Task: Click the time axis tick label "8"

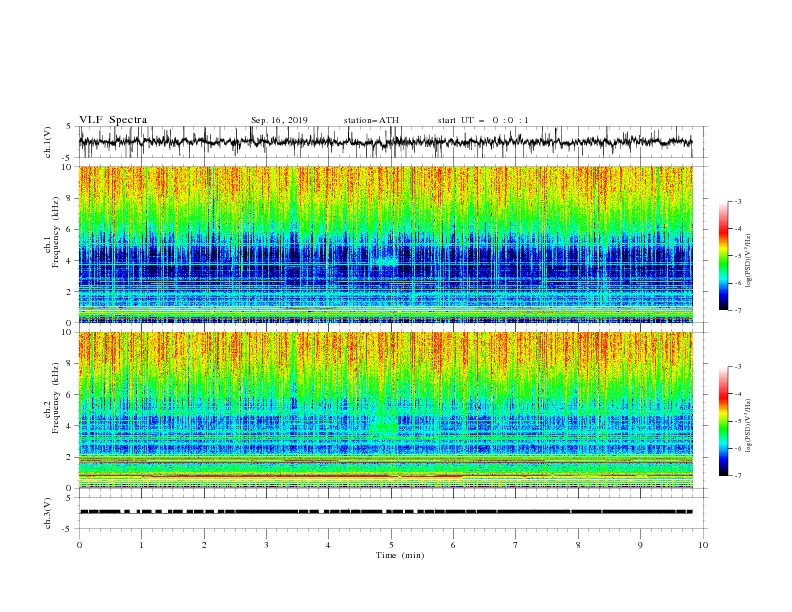Action: coord(578,545)
